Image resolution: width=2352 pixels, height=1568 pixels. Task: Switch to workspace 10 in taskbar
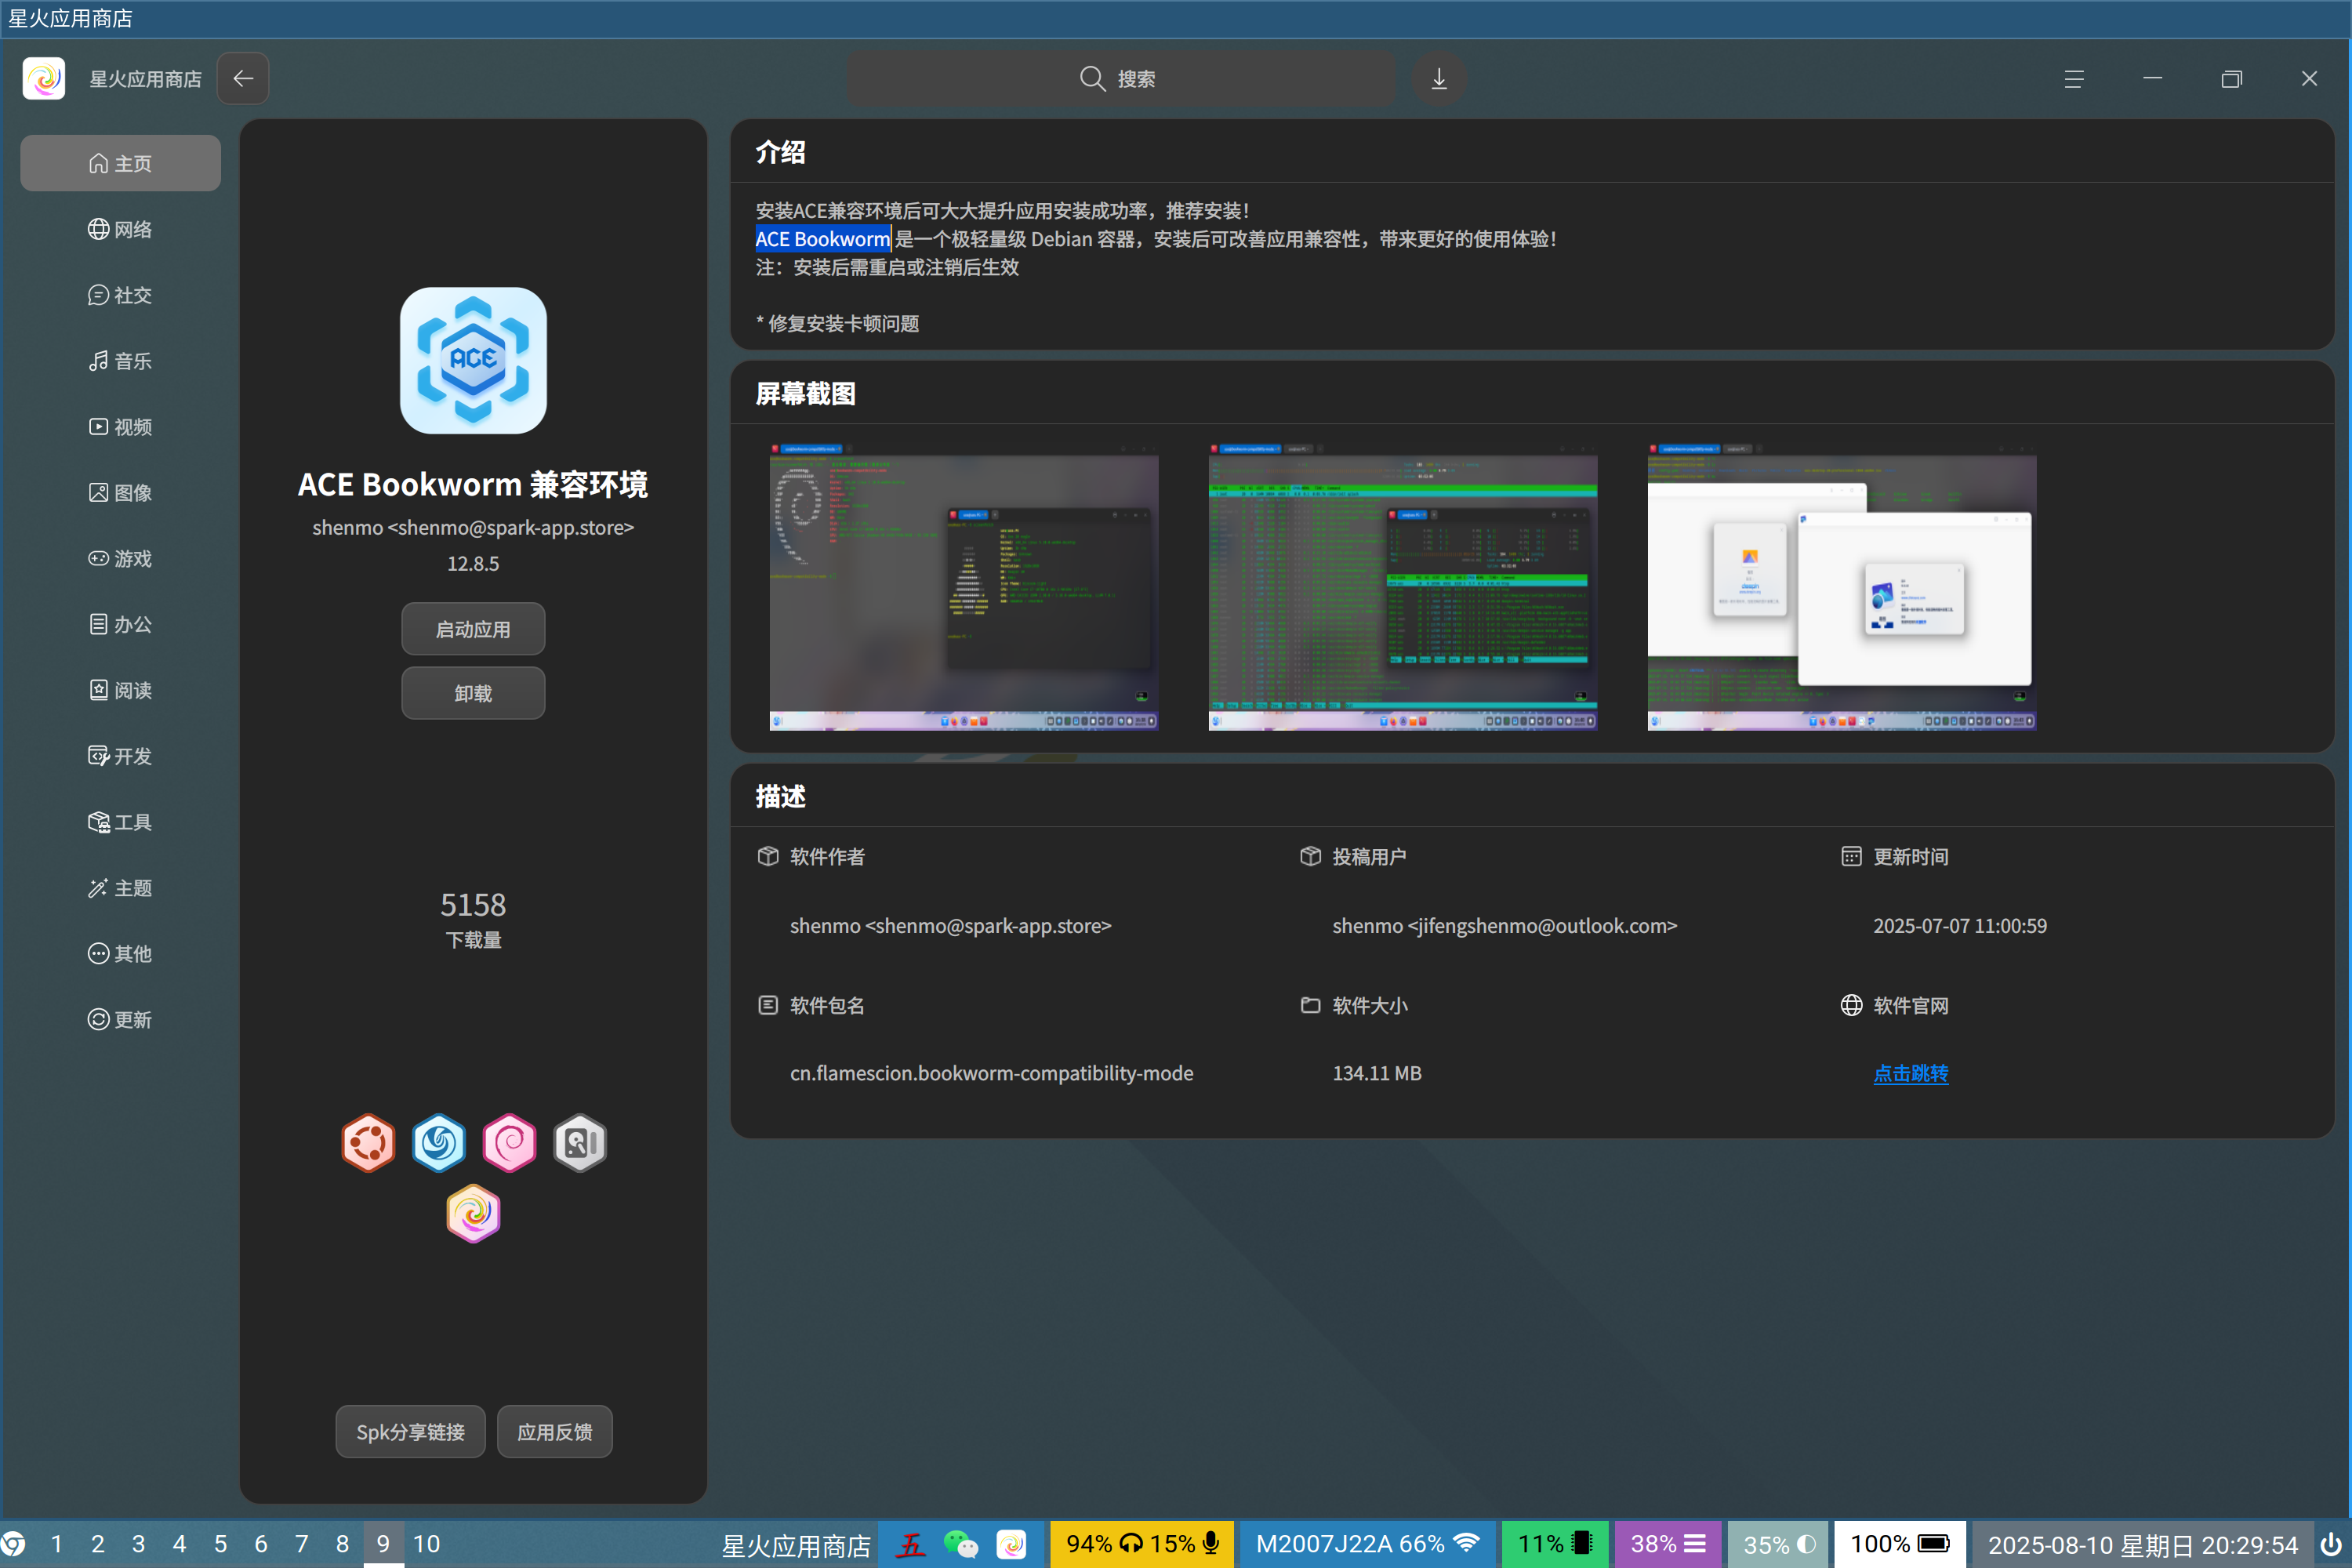tap(427, 1543)
